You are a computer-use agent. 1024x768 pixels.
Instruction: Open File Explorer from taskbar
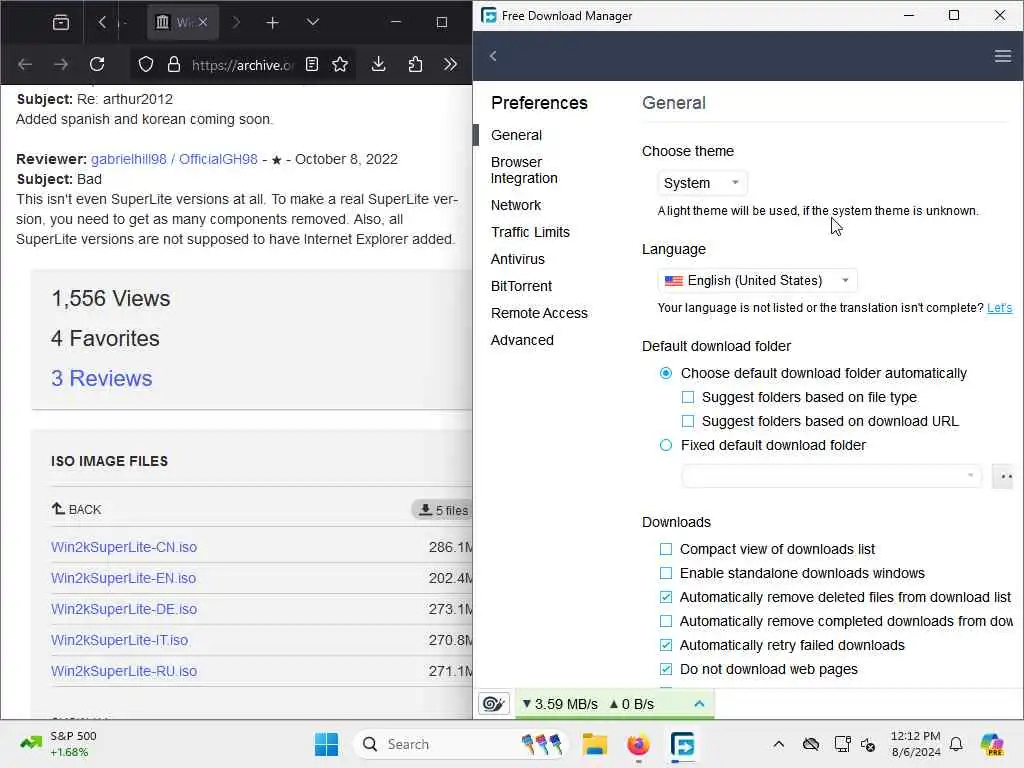coord(594,744)
